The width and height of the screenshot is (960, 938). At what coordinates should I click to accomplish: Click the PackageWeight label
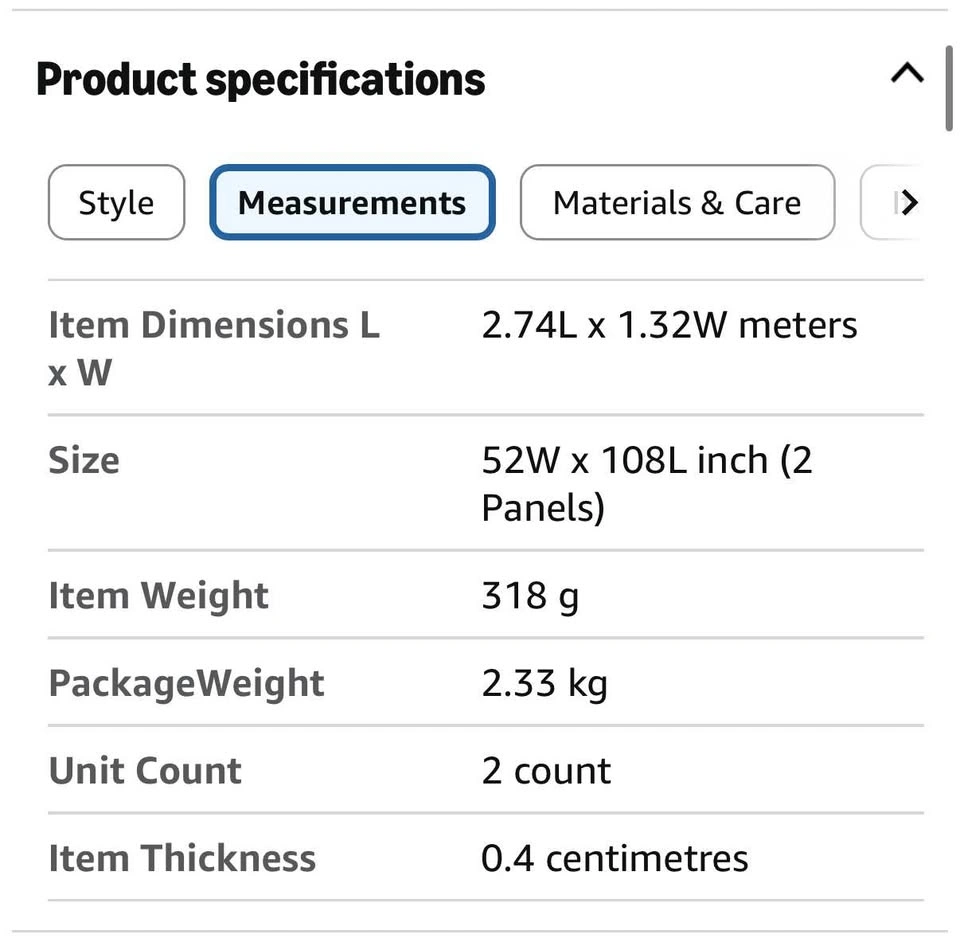(186, 683)
